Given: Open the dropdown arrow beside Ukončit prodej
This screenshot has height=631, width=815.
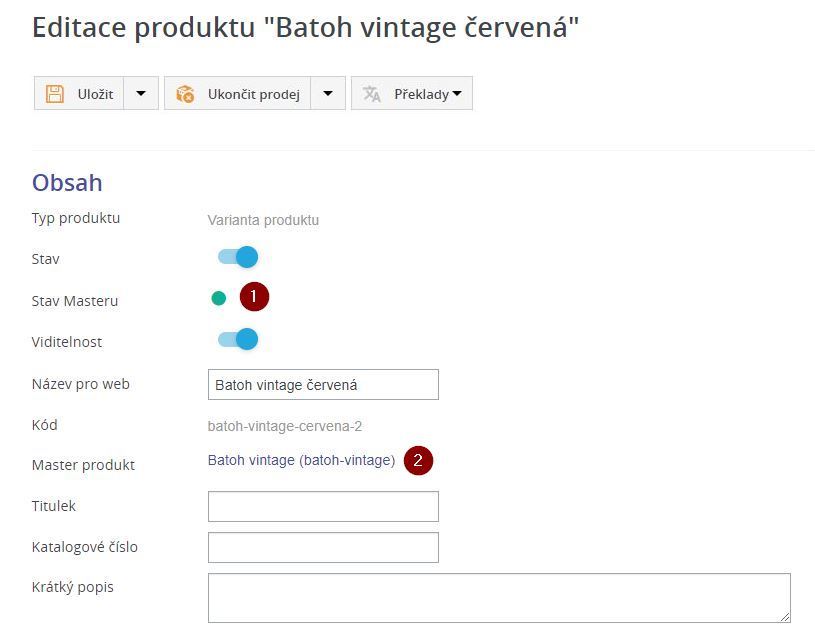Looking at the screenshot, I should tap(328, 93).
